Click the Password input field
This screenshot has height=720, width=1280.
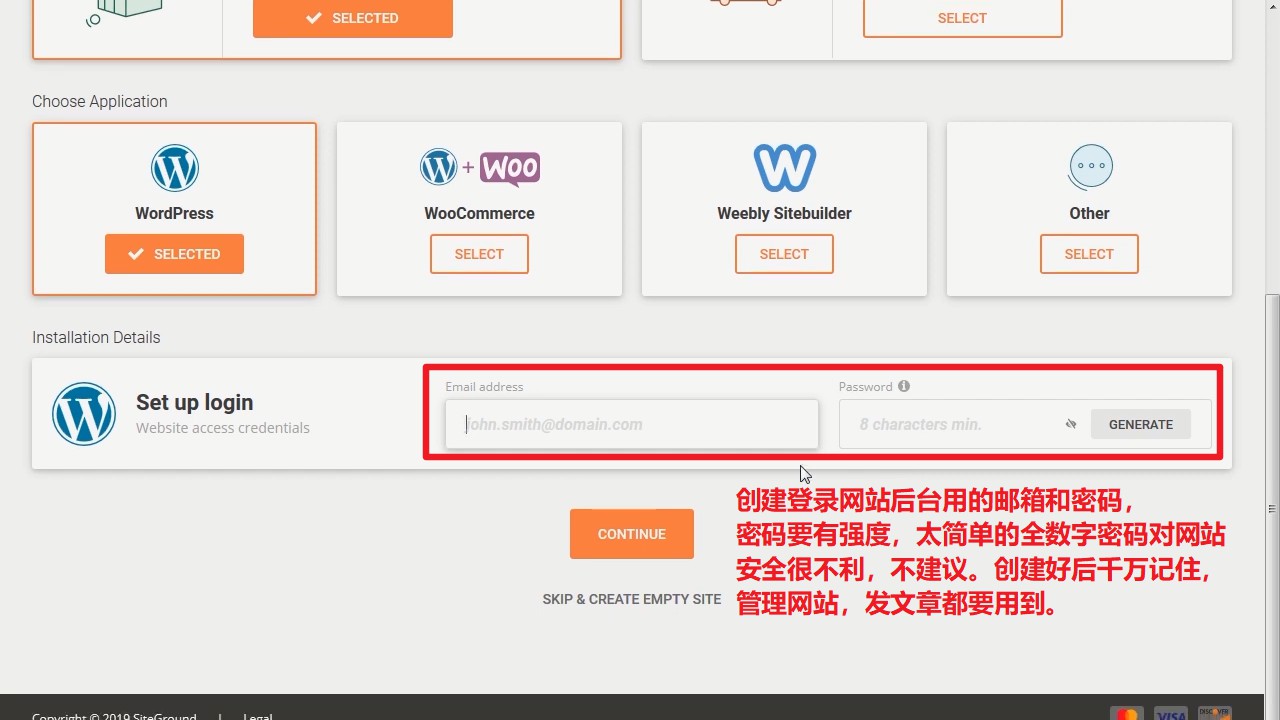click(x=950, y=424)
